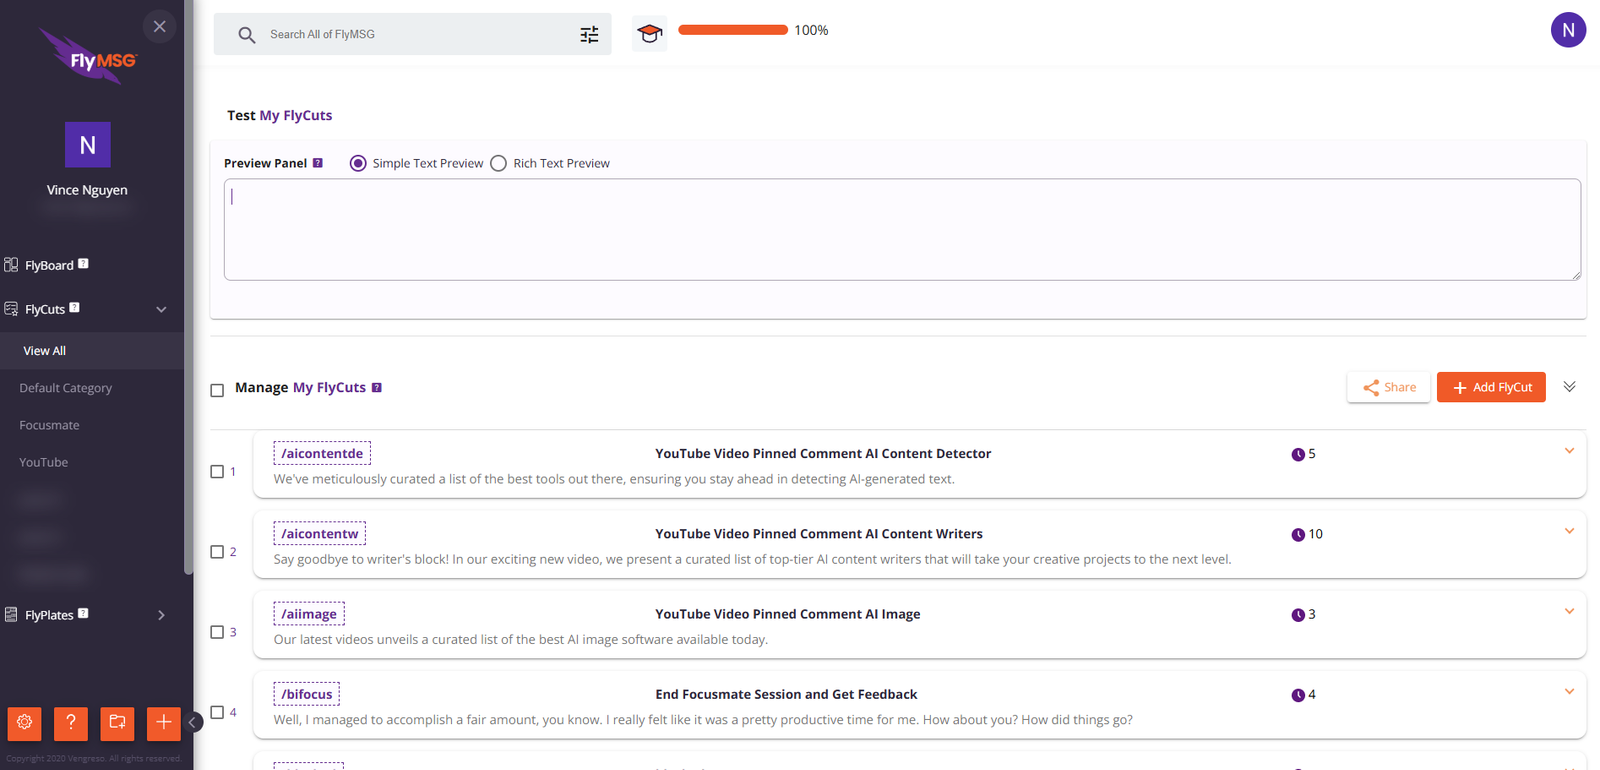Viewport: 1600px width, 770px height.
Task: Click the Add FlyCut button
Action: pos(1491,387)
